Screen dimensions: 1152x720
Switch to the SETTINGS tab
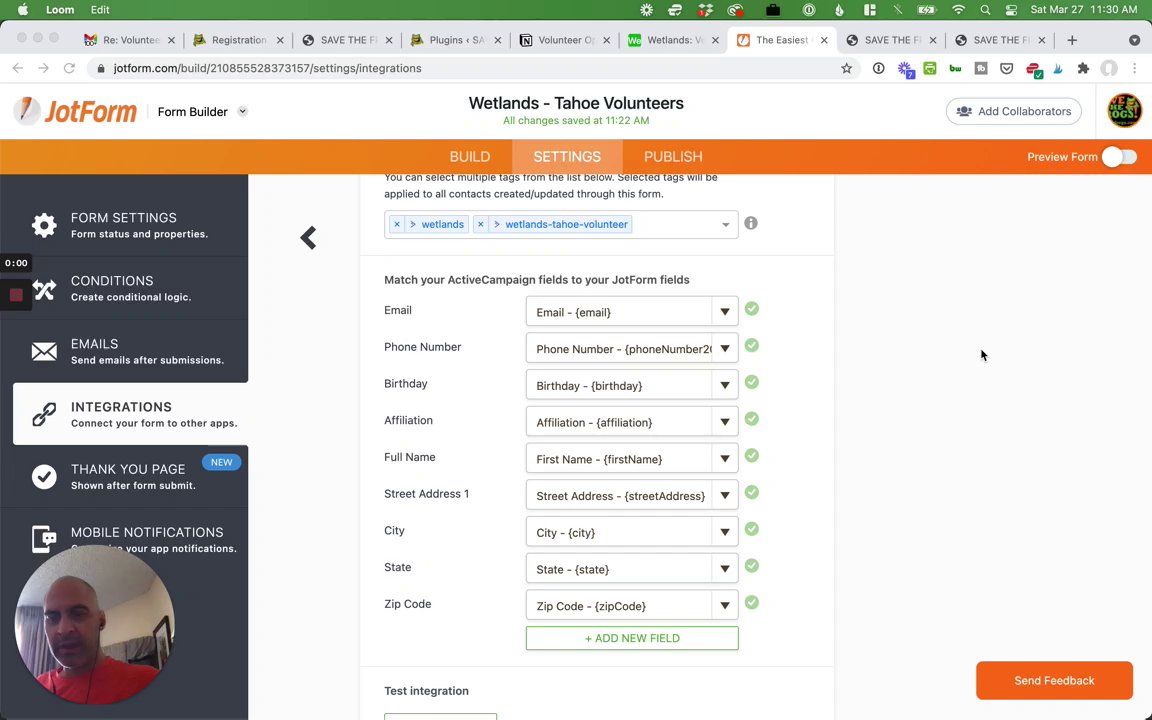[x=567, y=156]
